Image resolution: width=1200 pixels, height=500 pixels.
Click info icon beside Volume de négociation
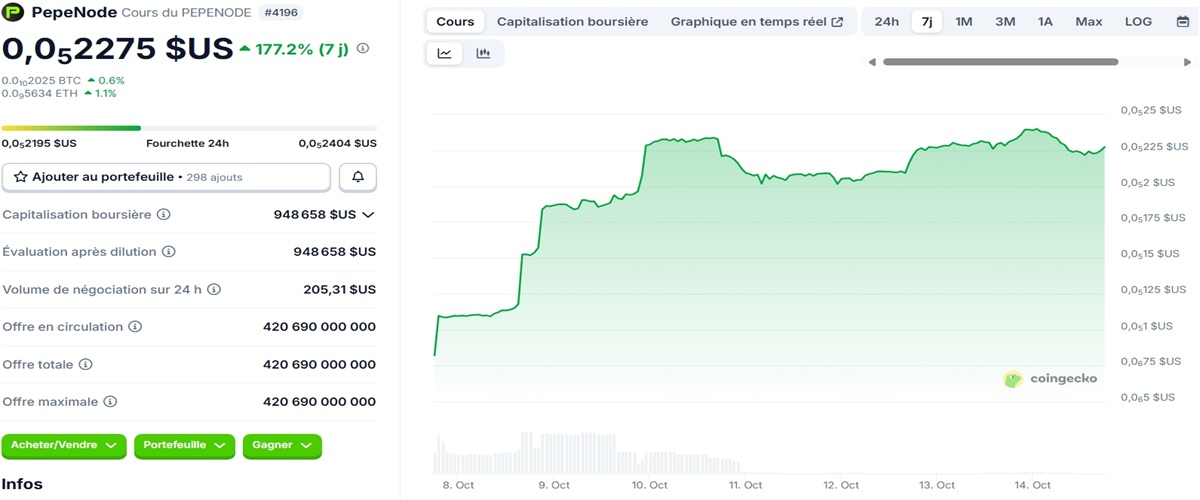tap(214, 290)
